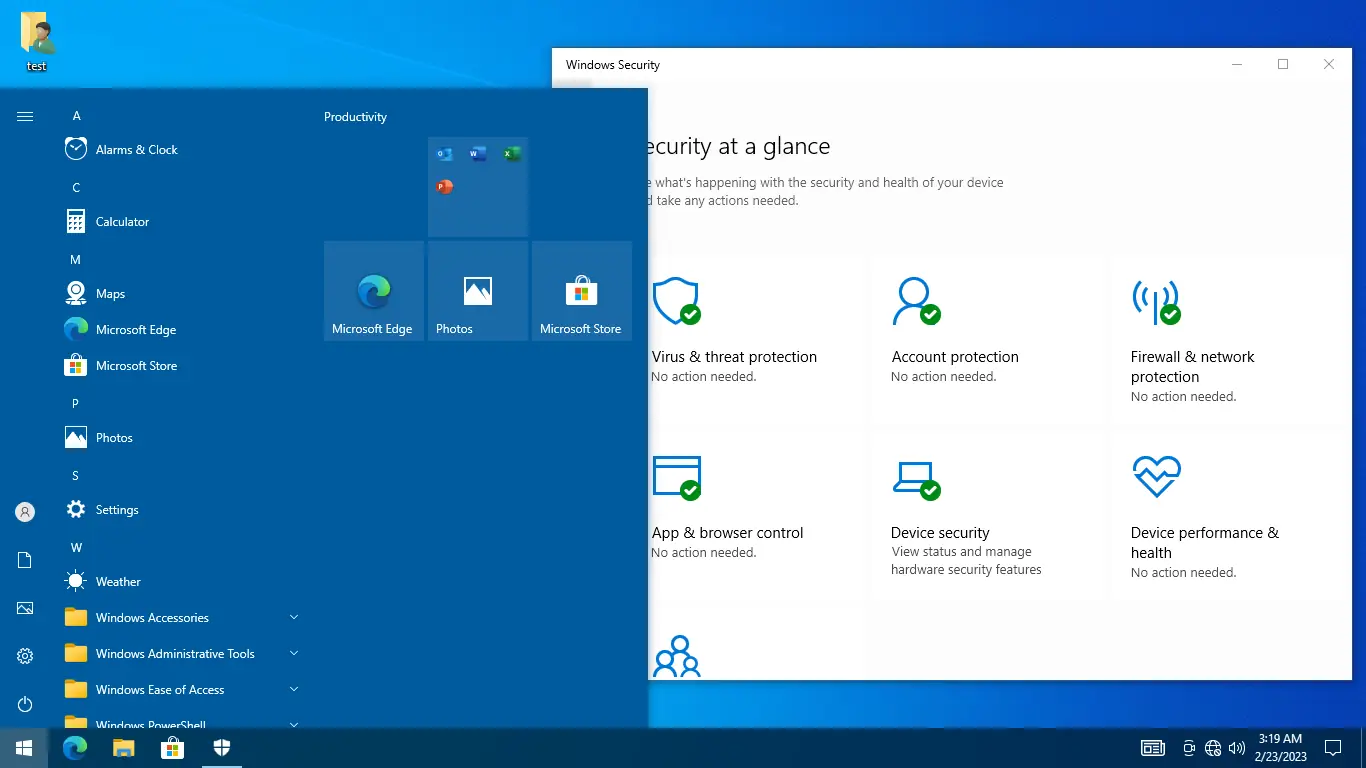Open File Explorer from the taskbar
Viewport: 1366px width, 768px height.
click(123, 748)
